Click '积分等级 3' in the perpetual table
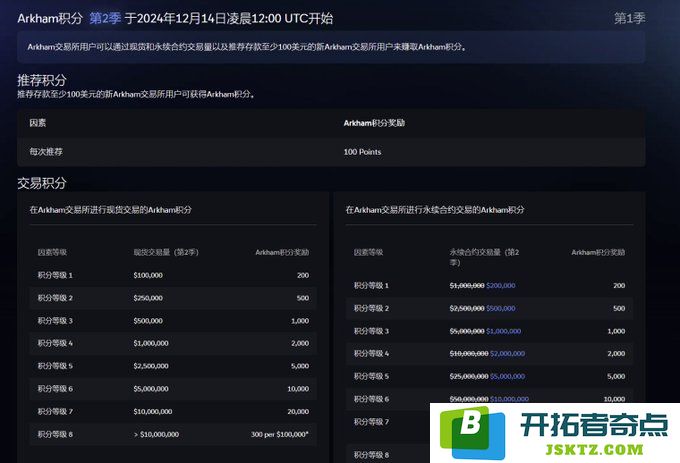The height and width of the screenshot is (463, 680). tap(371, 331)
